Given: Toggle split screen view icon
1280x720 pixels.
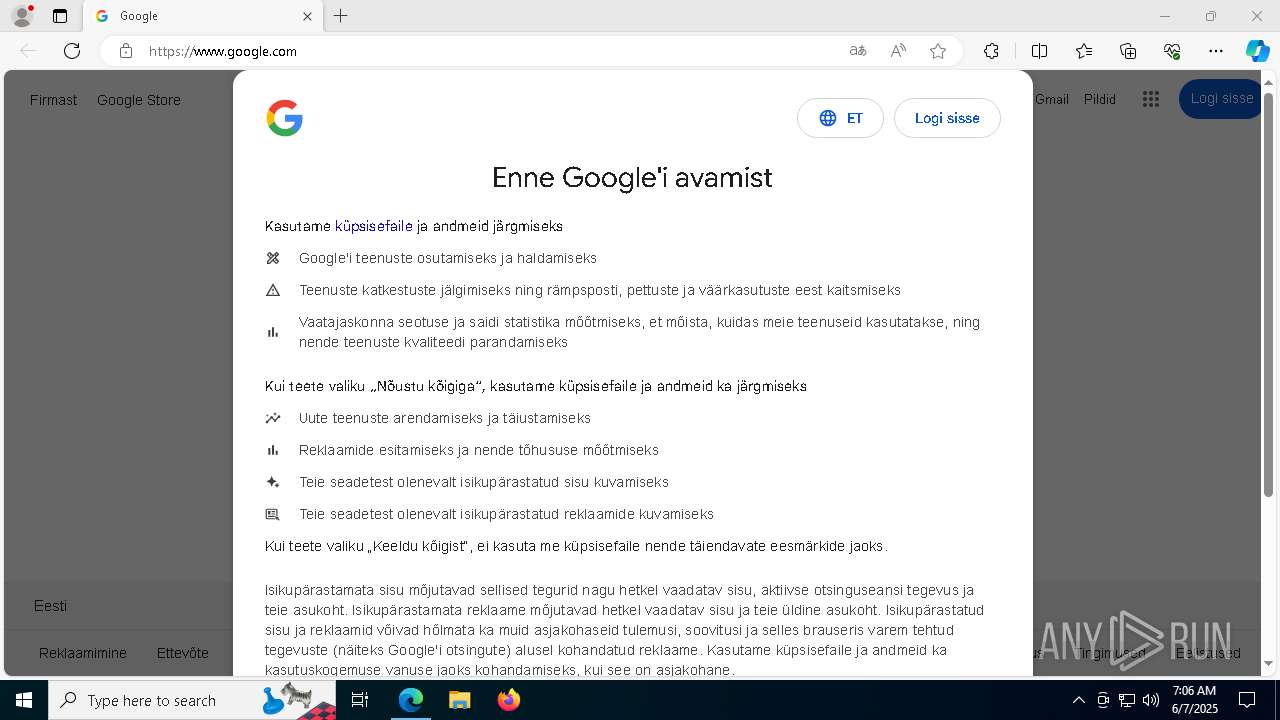Looking at the screenshot, I should point(1039,51).
